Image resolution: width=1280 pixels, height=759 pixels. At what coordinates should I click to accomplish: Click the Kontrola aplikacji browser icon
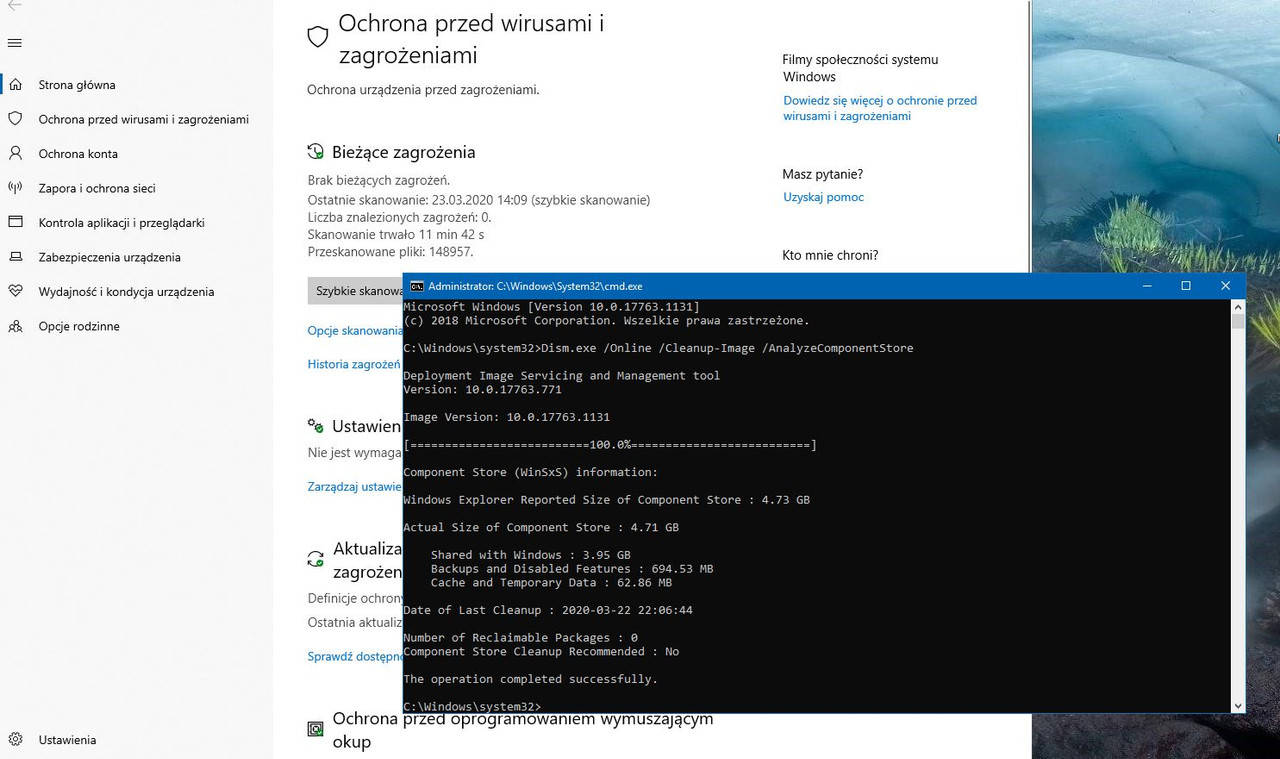pos(15,222)
